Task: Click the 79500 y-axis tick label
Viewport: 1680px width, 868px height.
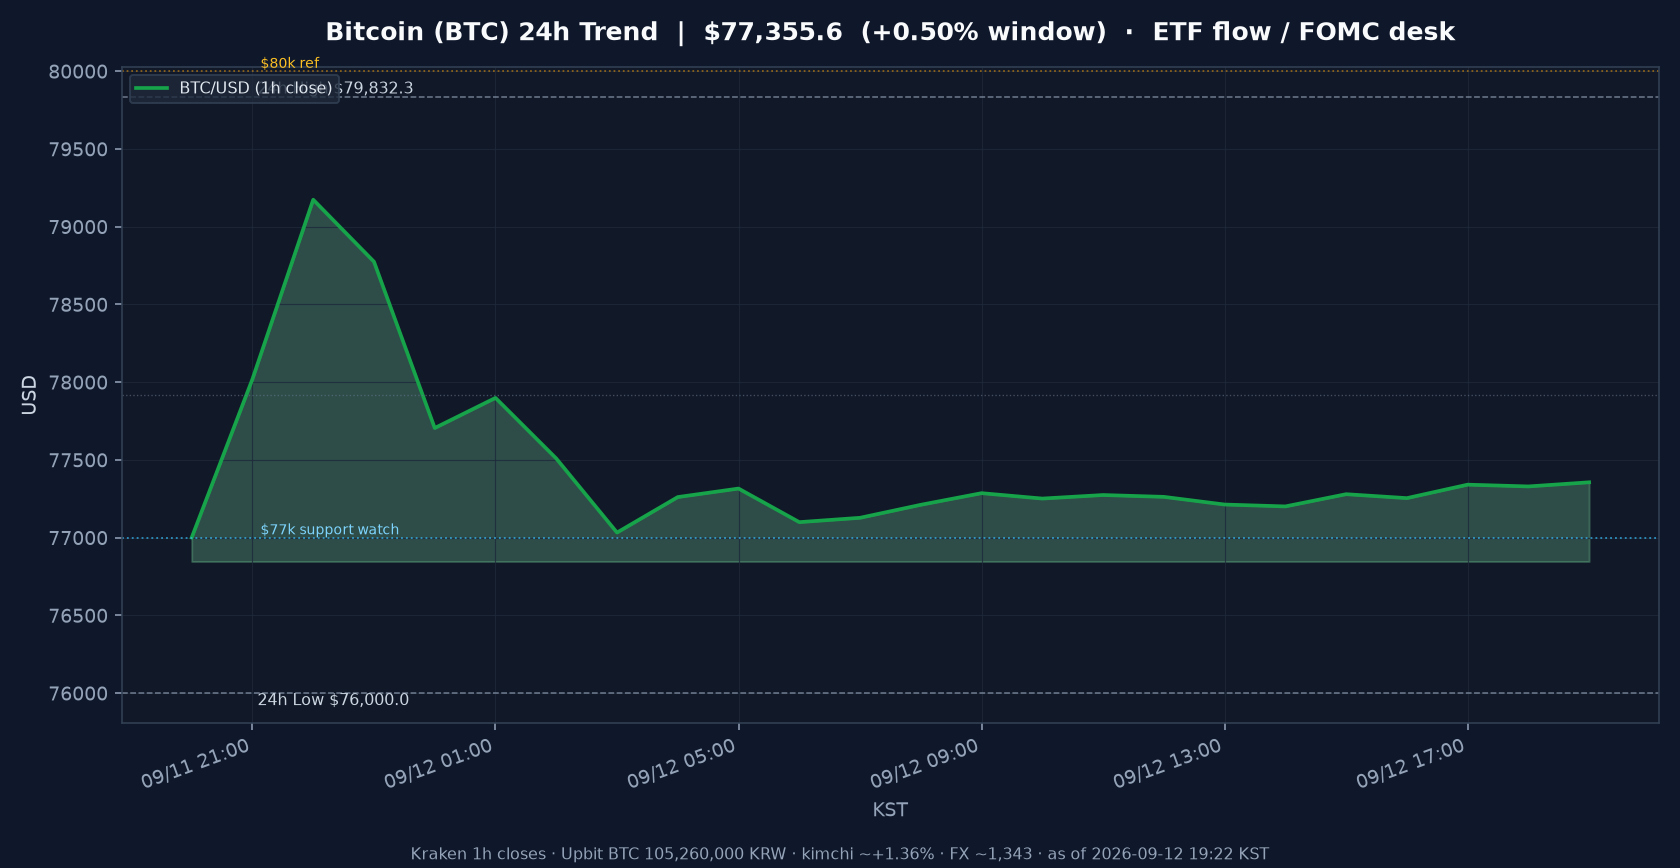Action: point(78,150)
